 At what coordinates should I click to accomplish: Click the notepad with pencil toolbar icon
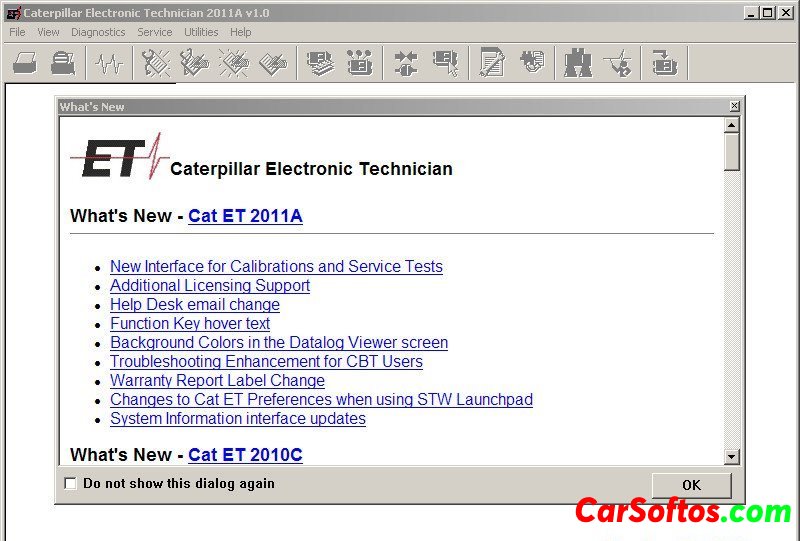point(491,64)
